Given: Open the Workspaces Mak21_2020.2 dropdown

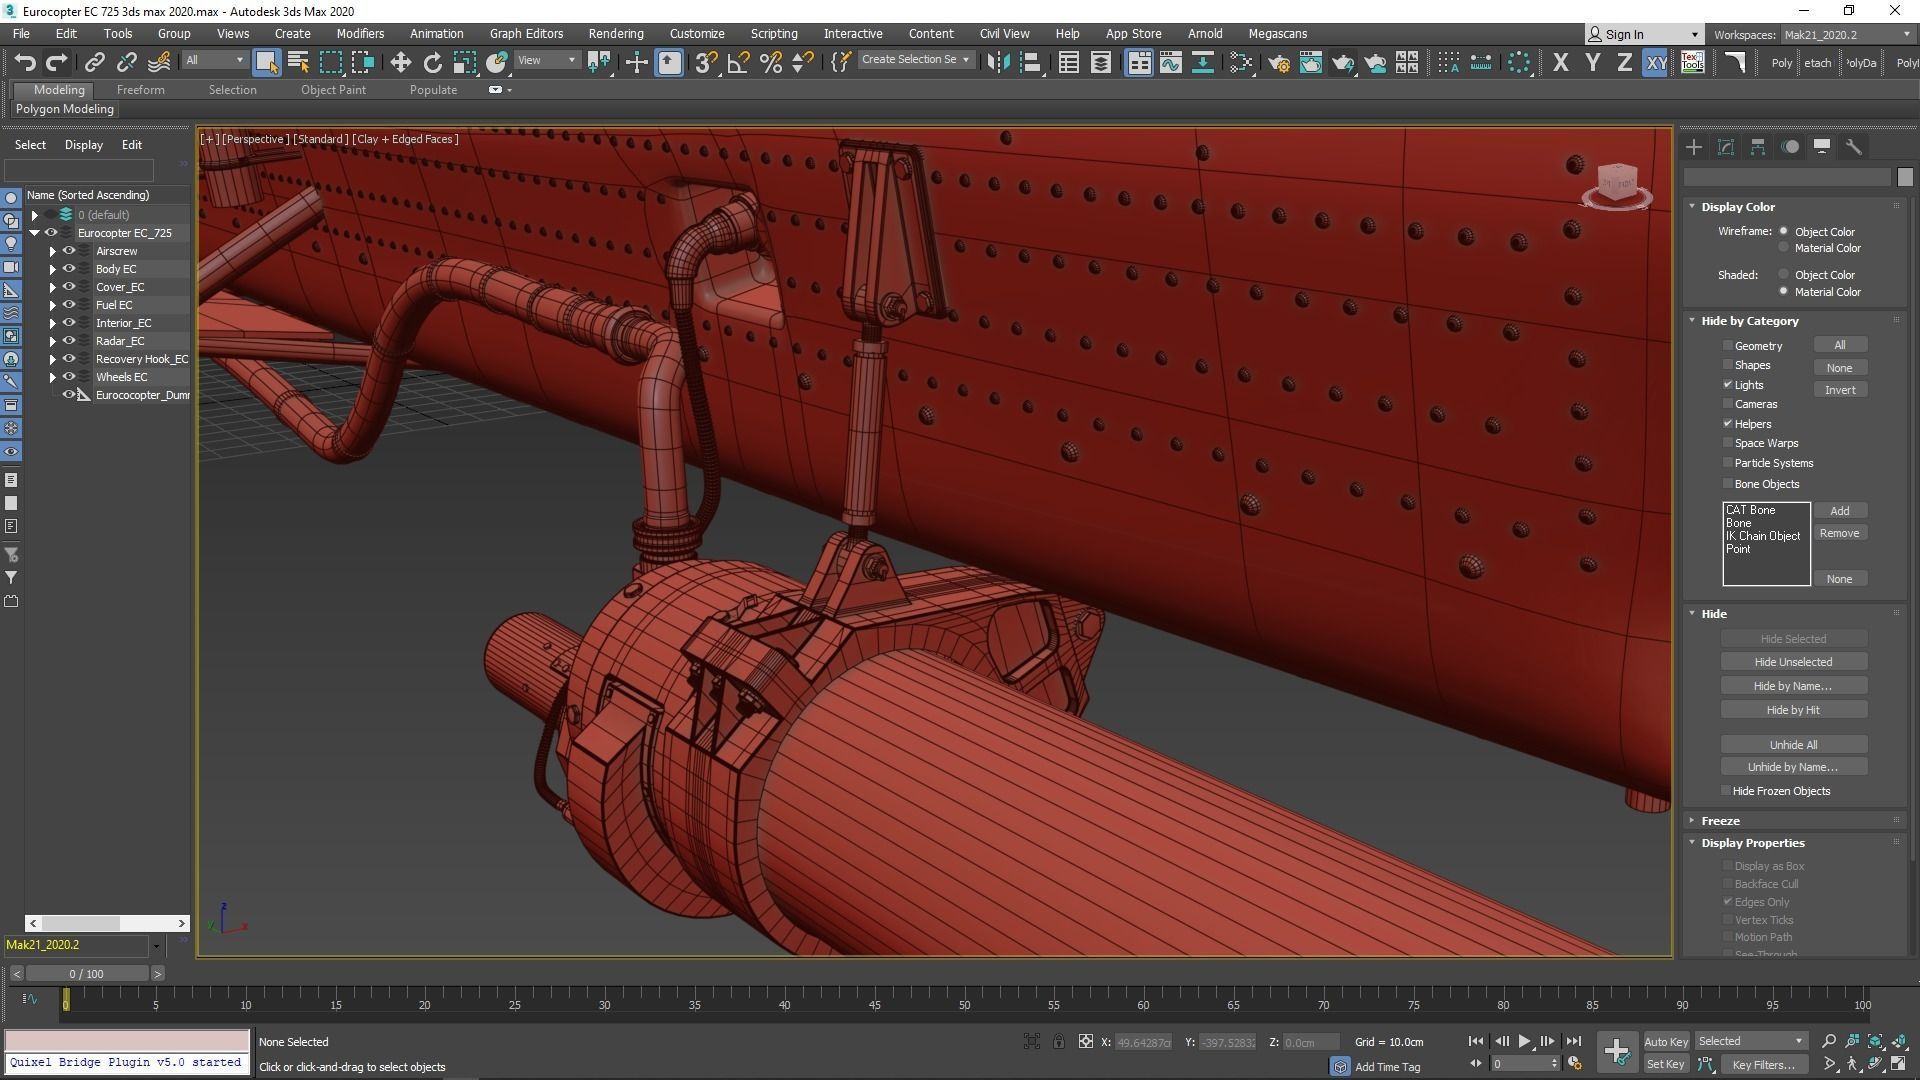Looking at the screenshot, I should tap(1846, 34).
